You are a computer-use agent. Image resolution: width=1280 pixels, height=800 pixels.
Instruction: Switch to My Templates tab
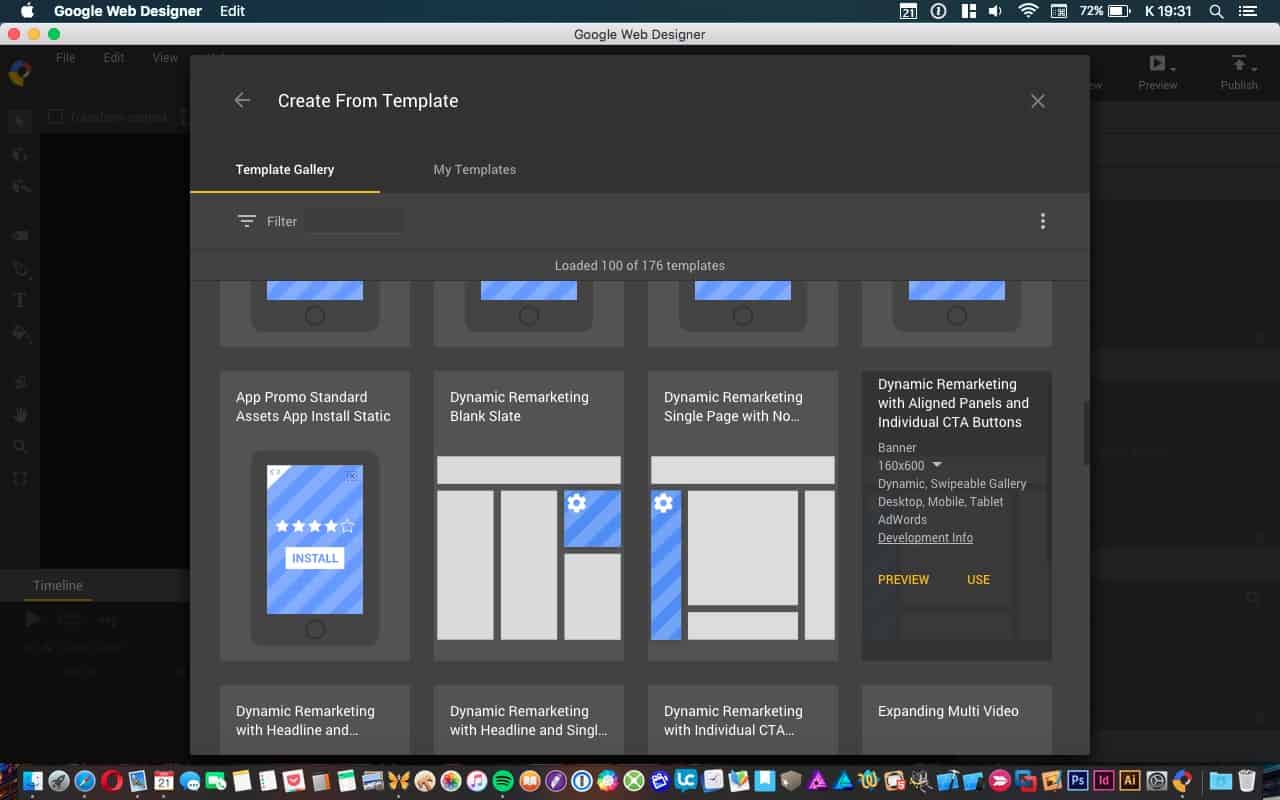click(475, 169)
